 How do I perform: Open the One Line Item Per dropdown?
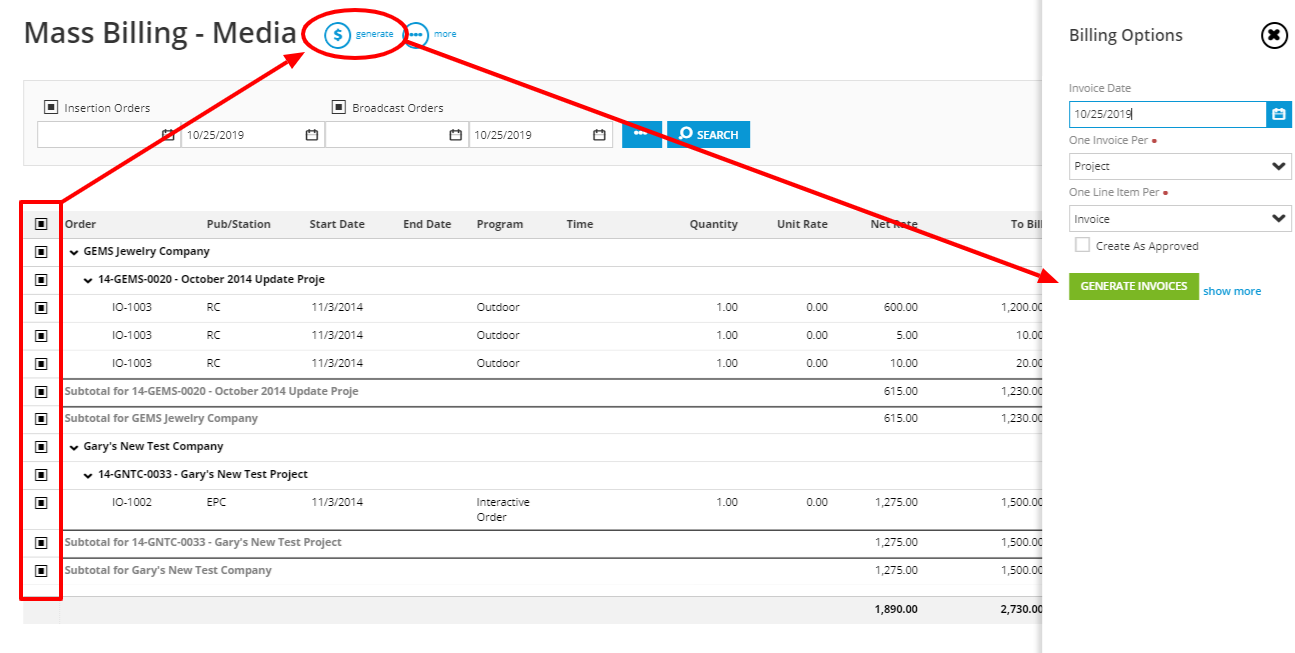(1180, 219)
